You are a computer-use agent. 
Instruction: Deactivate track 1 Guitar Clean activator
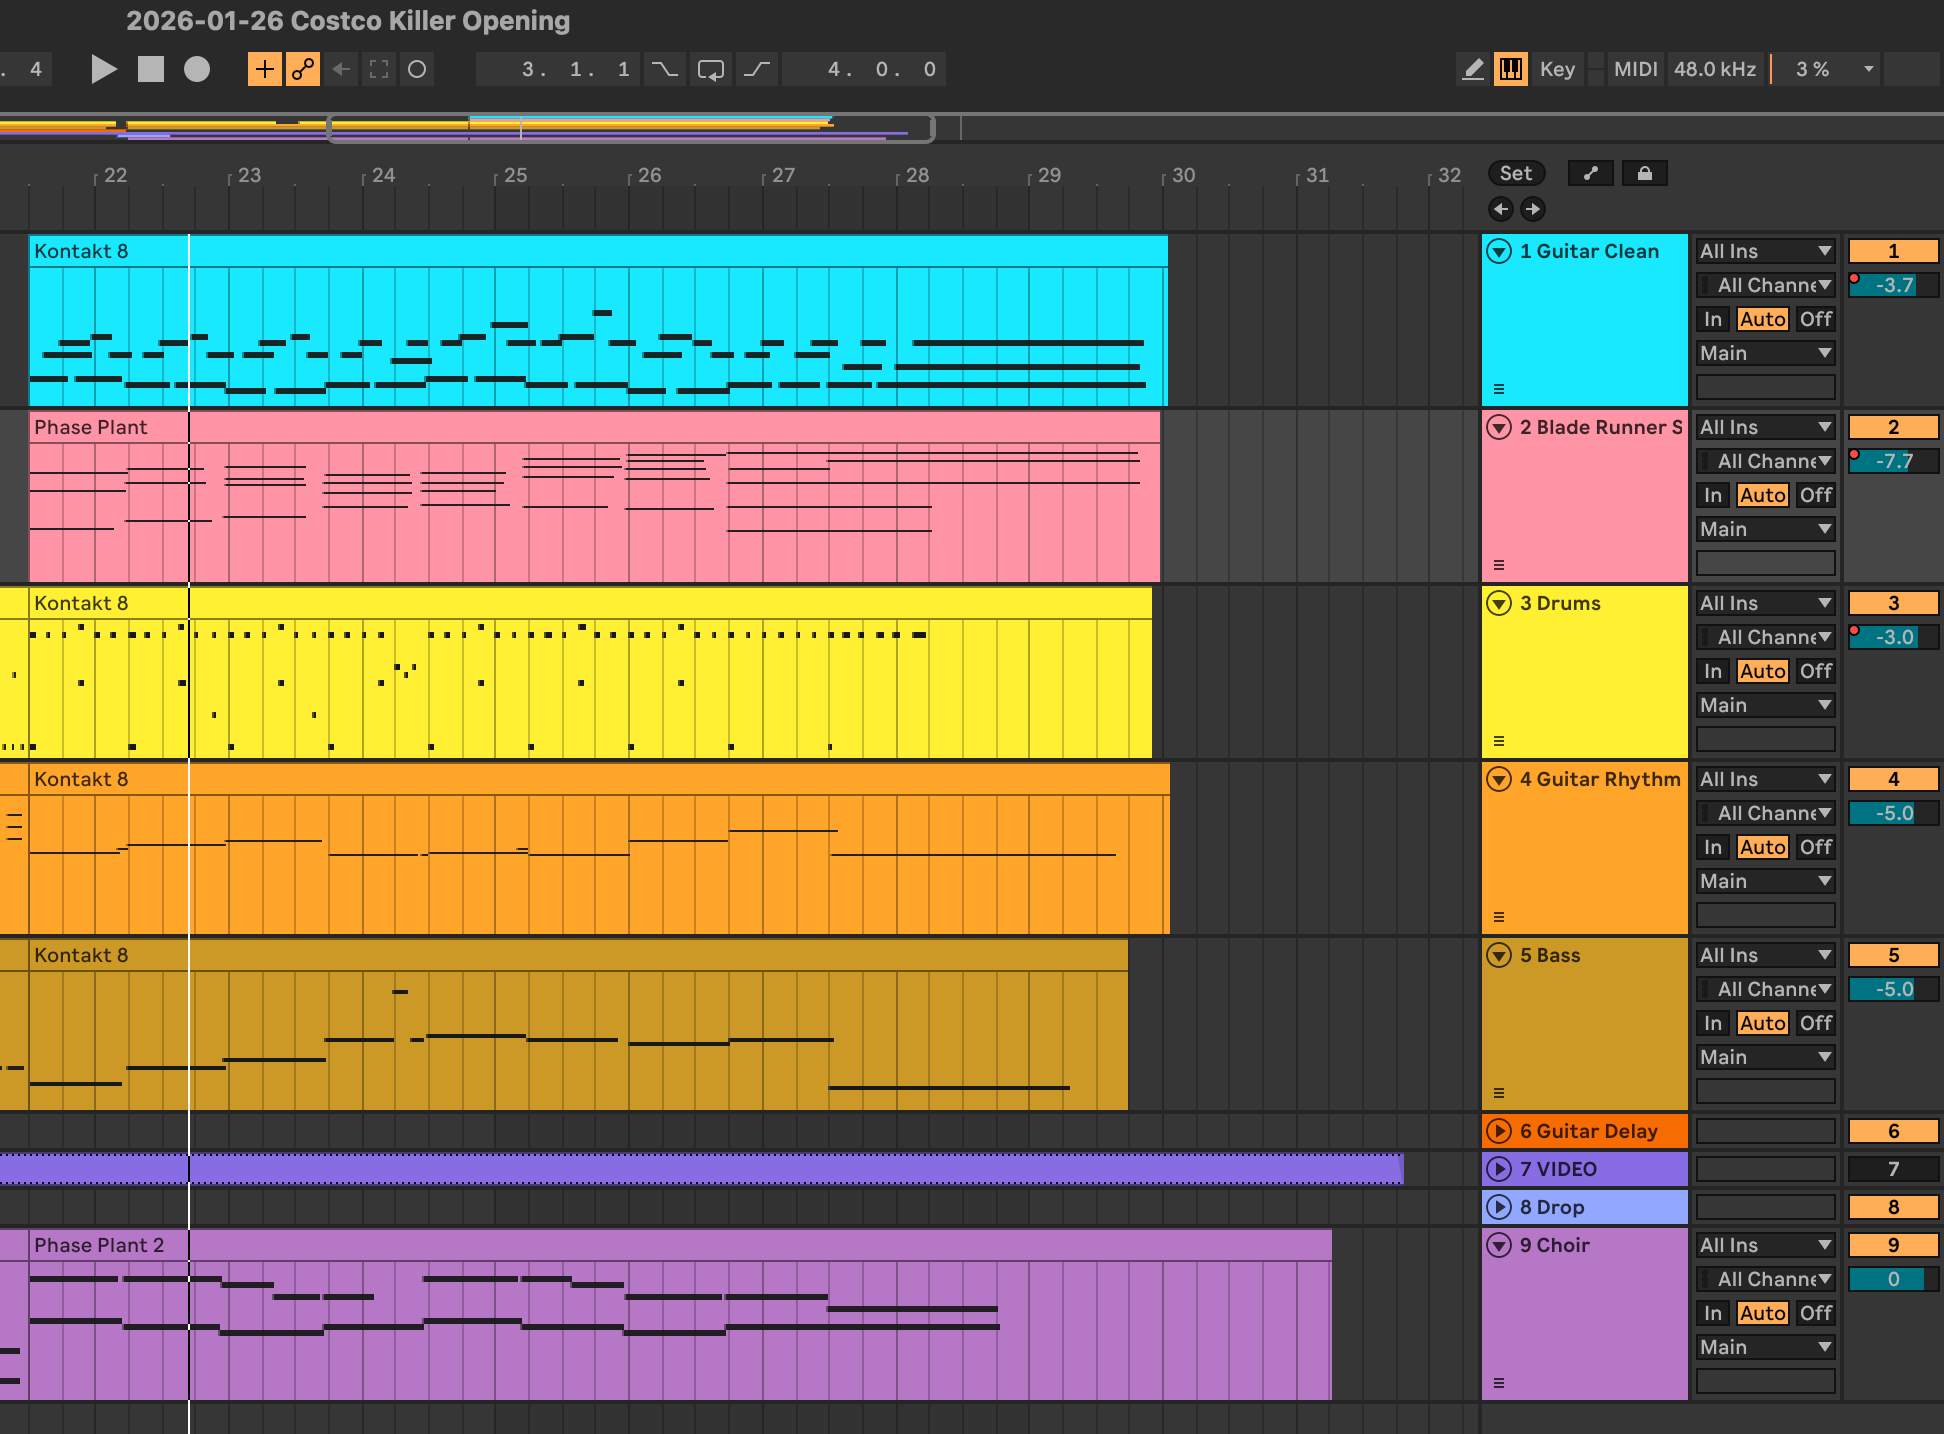point(1892,251)
